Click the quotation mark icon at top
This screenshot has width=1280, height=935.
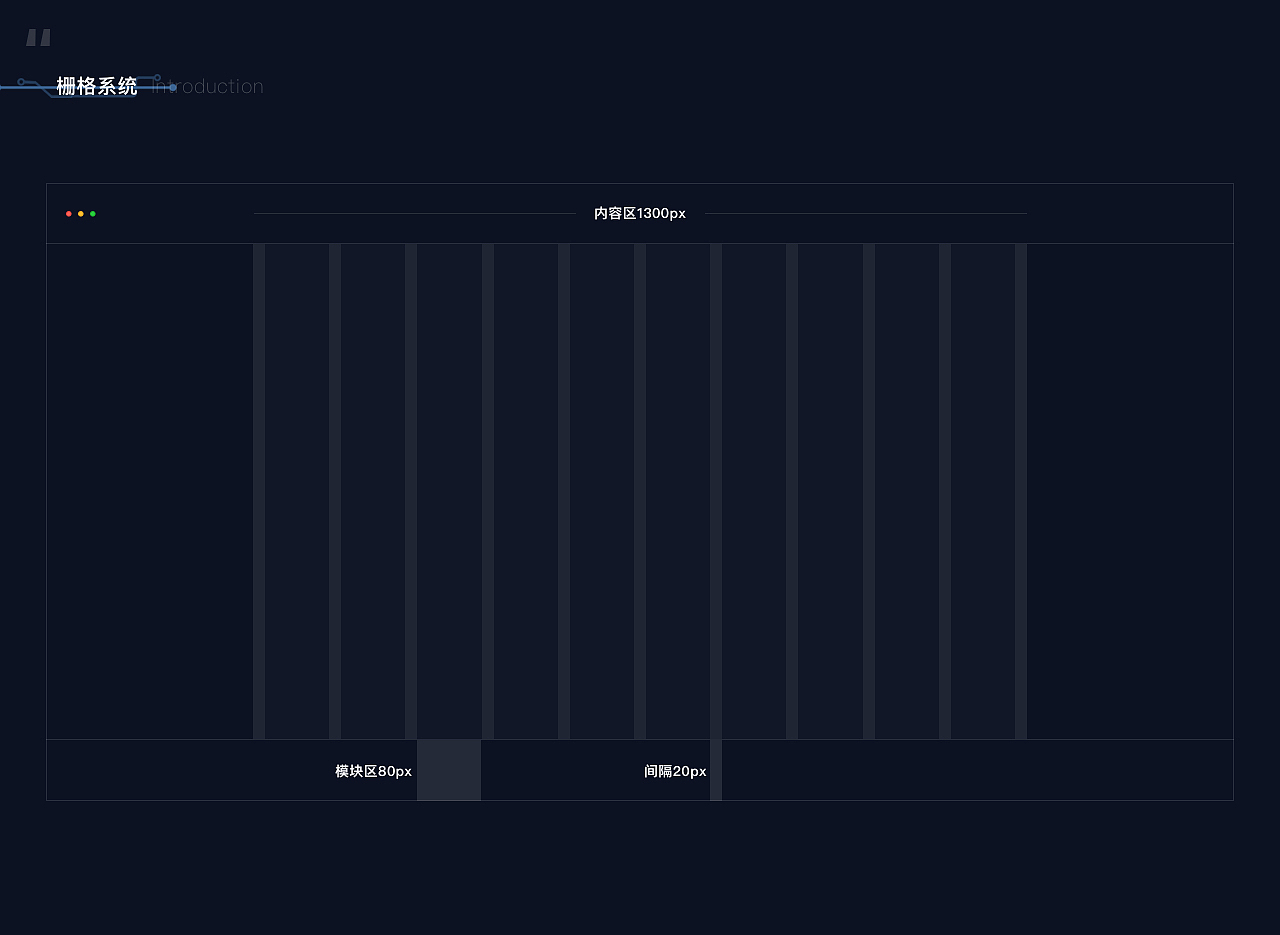pyautogui.click(x=38, y=38)
